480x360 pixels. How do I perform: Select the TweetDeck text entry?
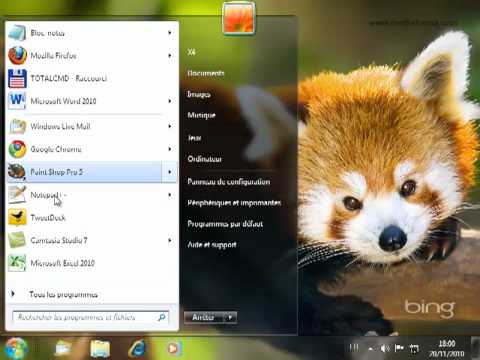pos(48,218)
